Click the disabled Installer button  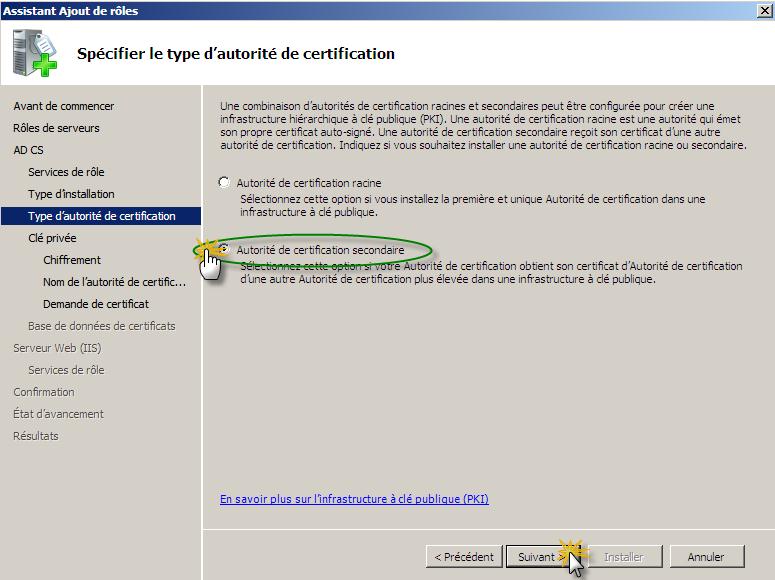[624, 557]
